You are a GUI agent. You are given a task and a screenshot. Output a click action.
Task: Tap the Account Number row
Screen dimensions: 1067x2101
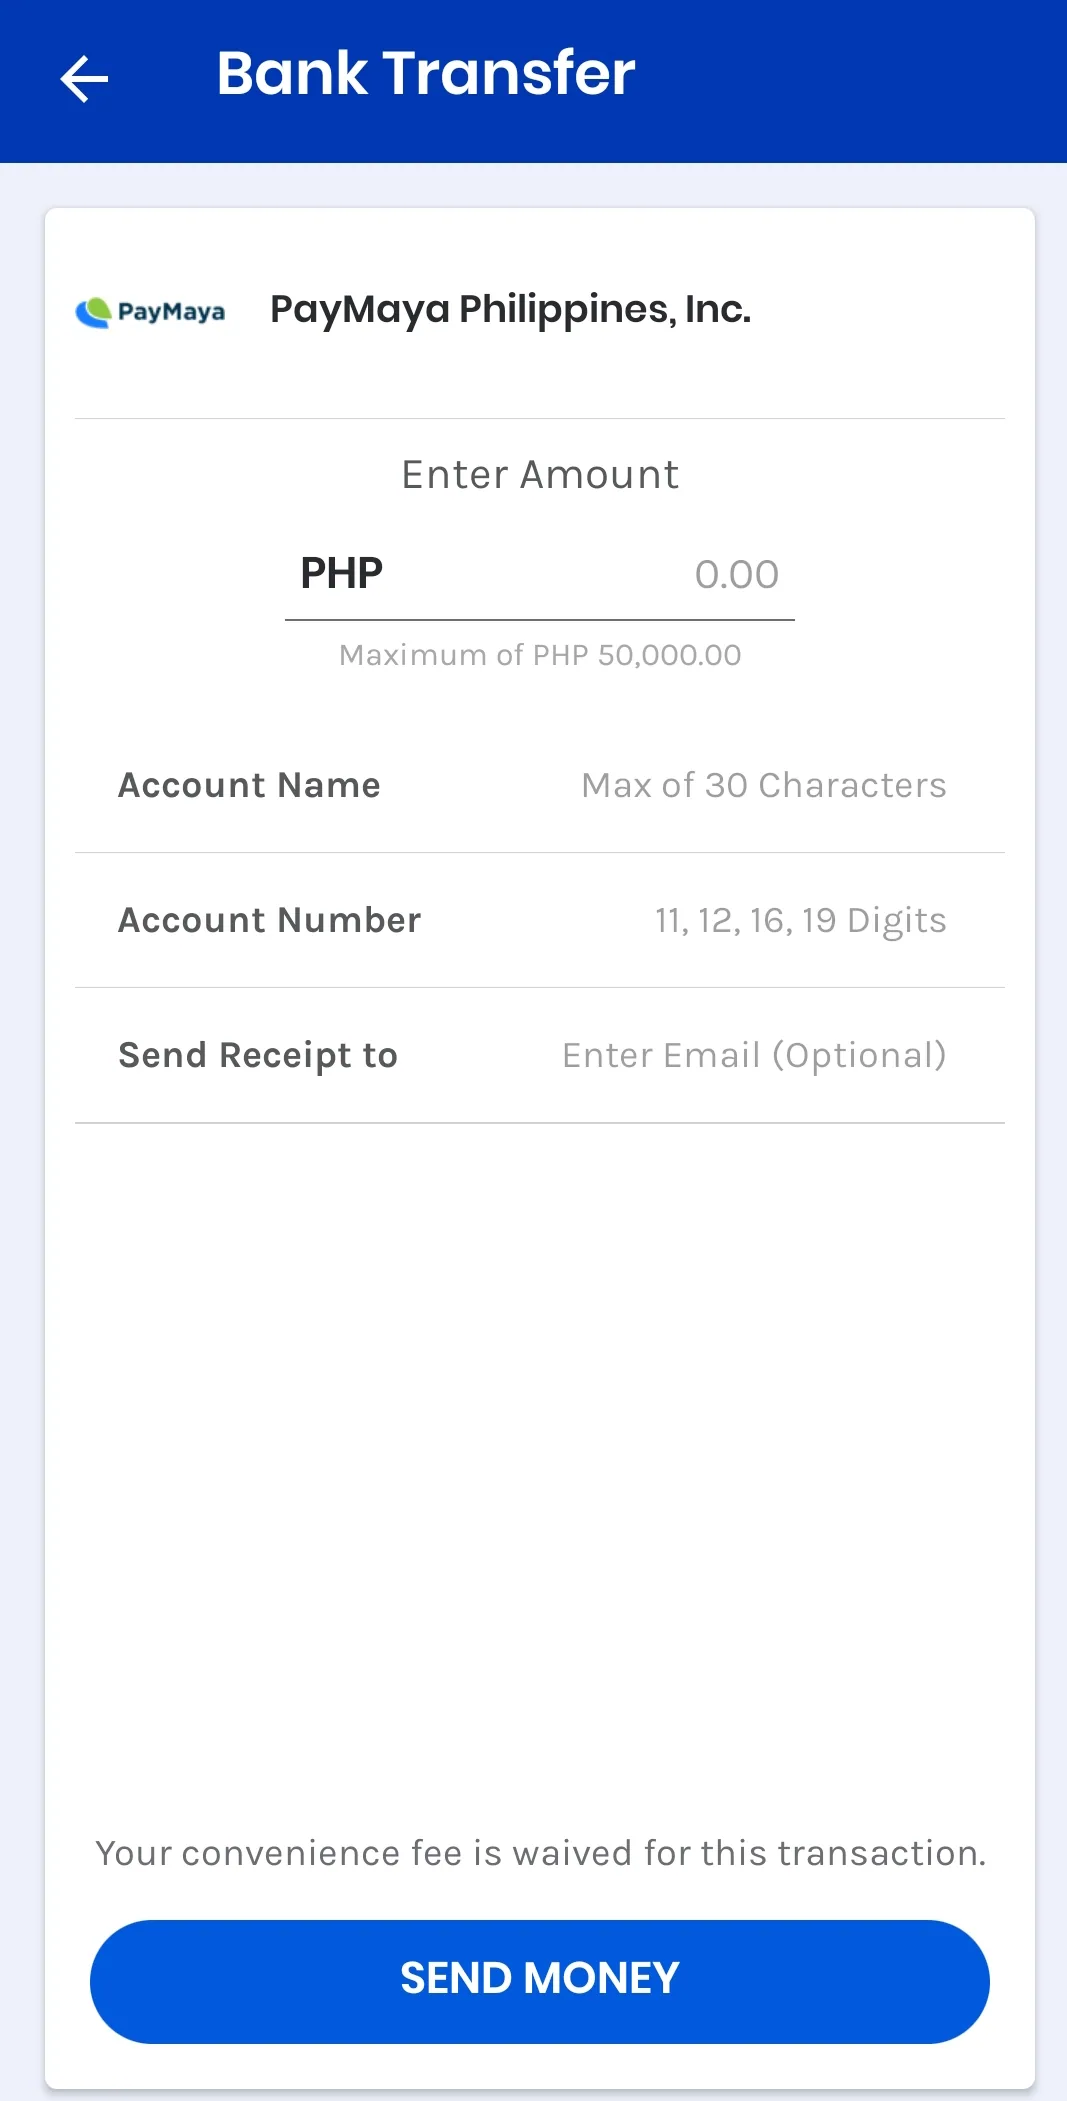click(540, 921)
